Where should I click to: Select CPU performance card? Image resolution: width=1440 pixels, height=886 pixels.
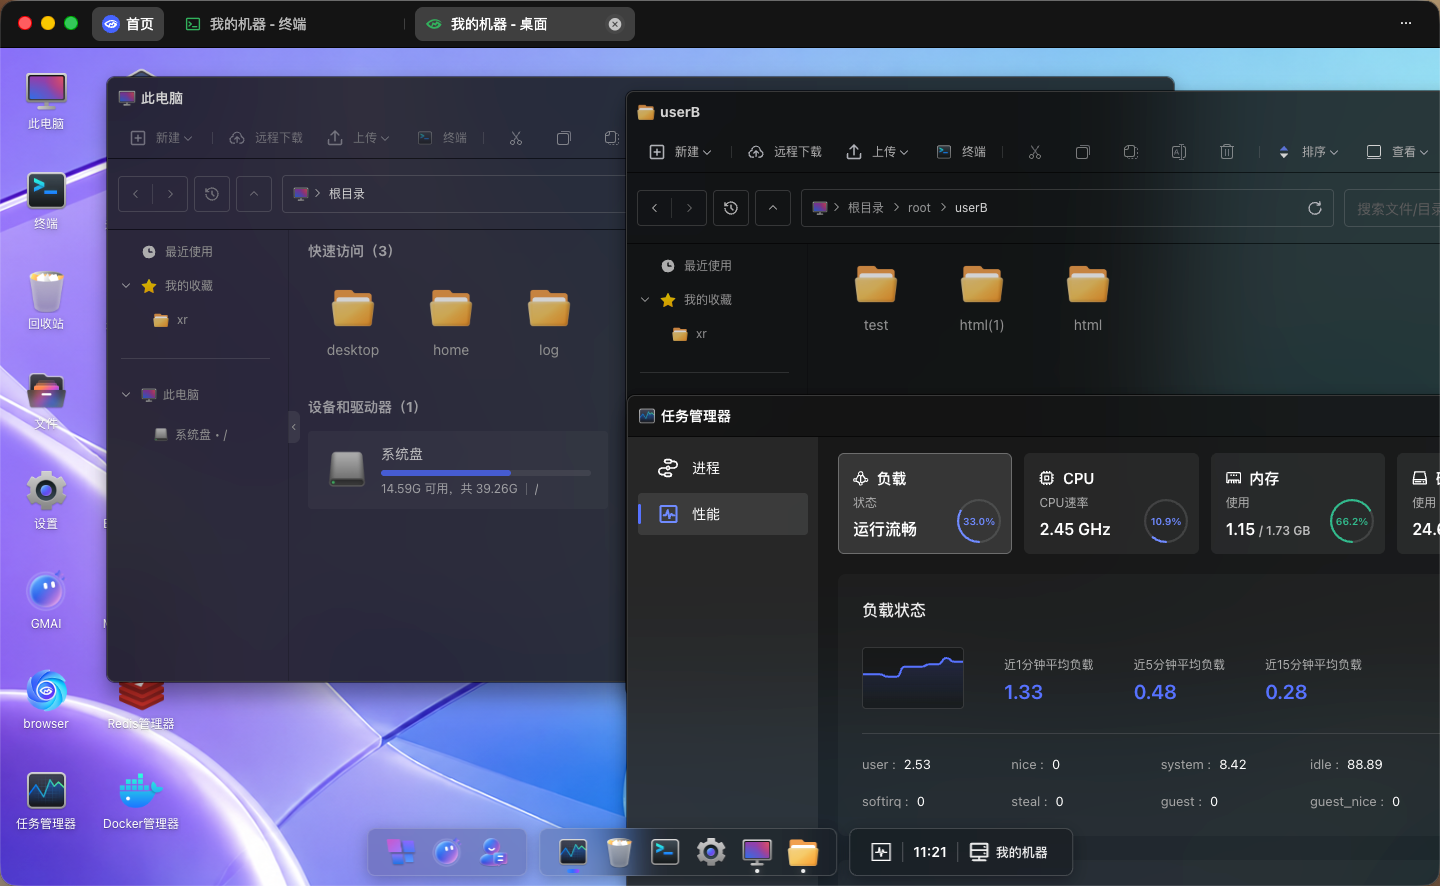[x=1111, y=503]
